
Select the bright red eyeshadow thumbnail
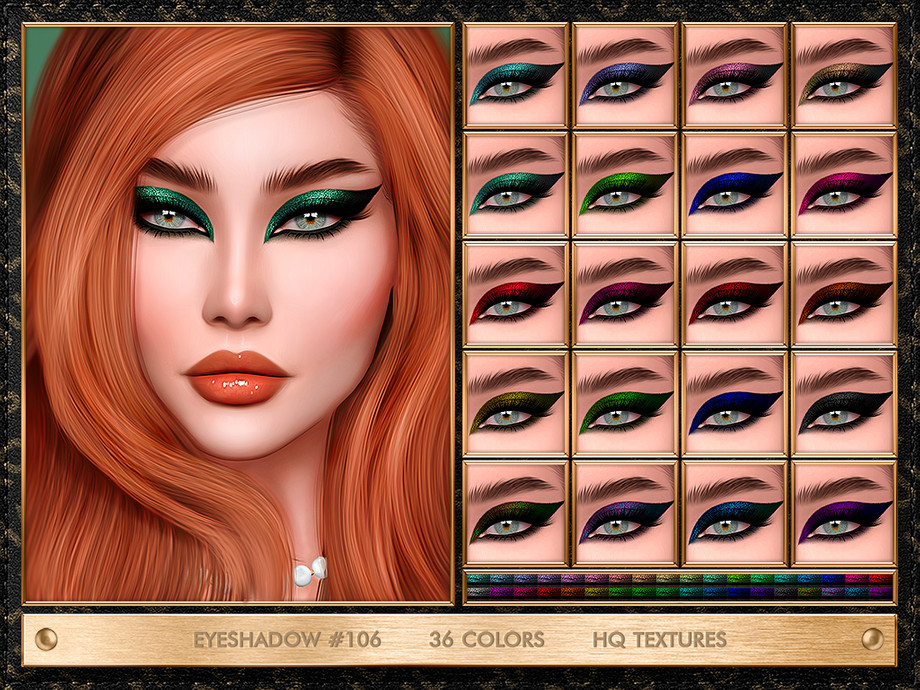(x=515, y=294)
